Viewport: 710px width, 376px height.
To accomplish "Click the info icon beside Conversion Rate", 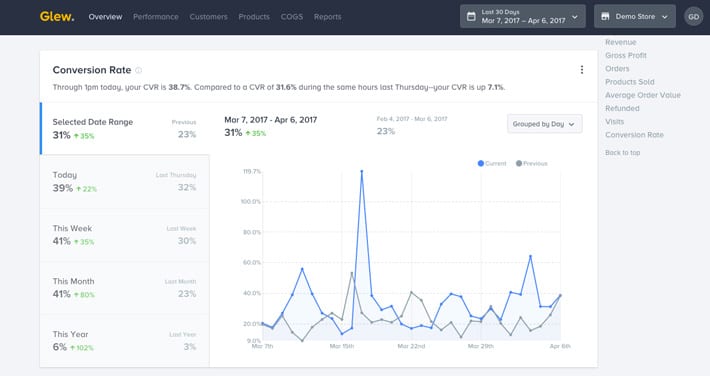I will coord(139,70).
